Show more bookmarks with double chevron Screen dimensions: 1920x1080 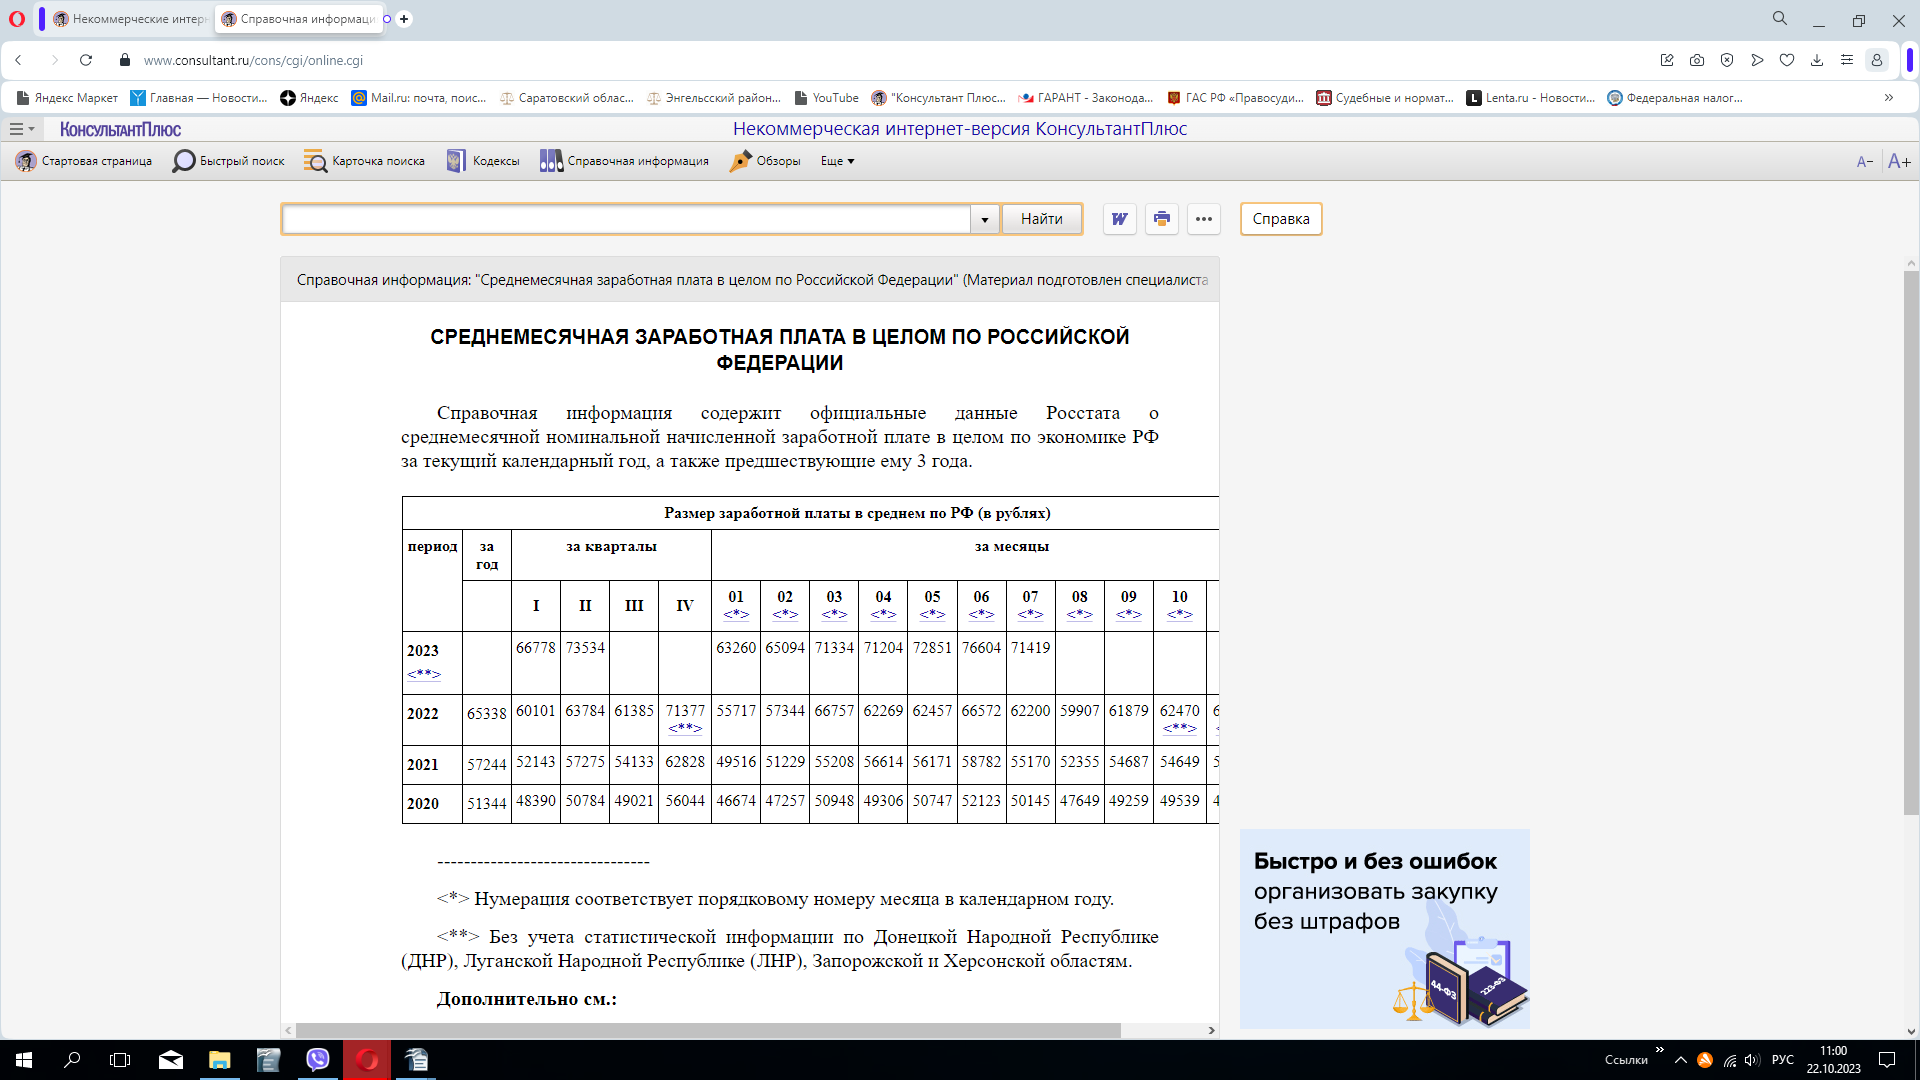click(1889, 98)
